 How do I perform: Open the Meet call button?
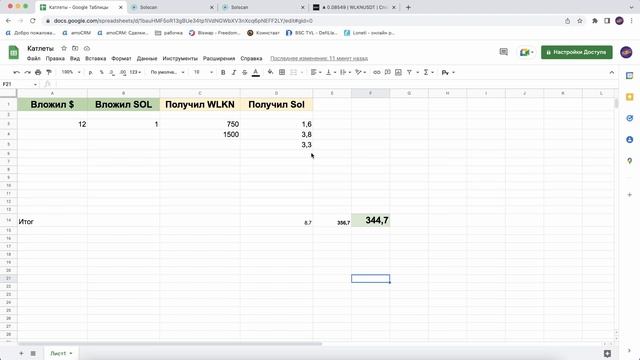coord(526,52)
